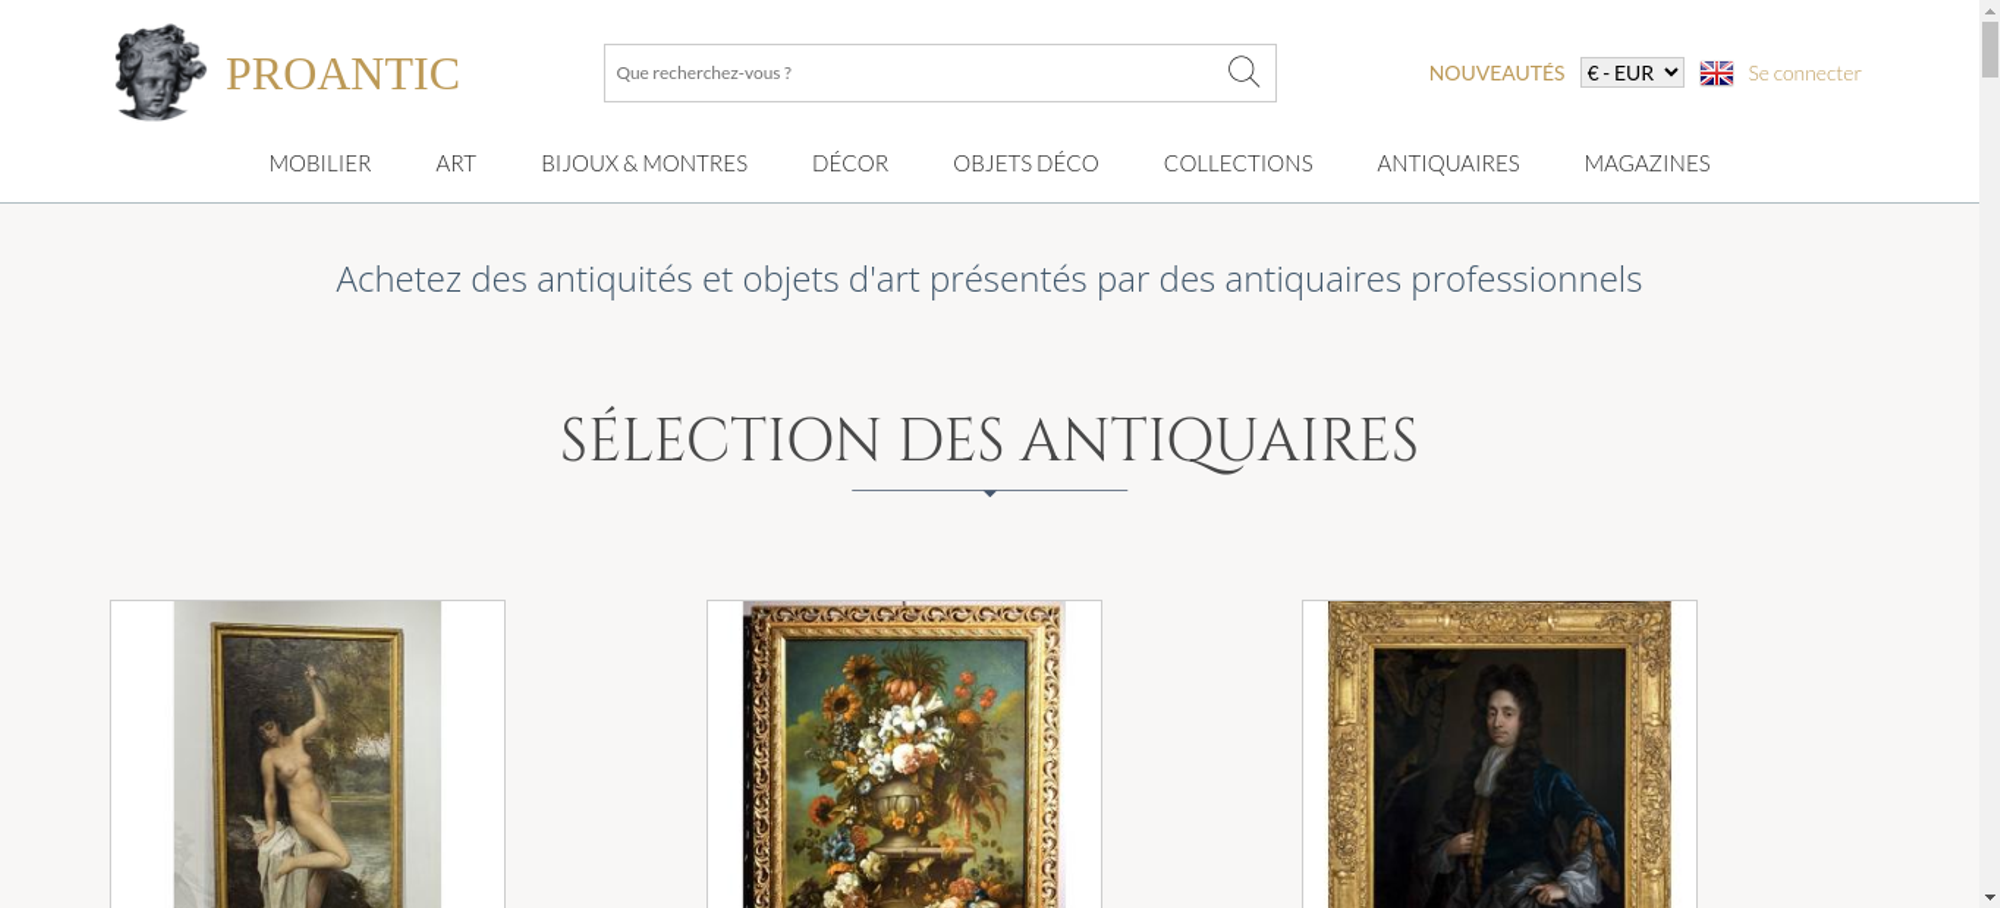Open the DÉCOR menu
Image resolution: width=2000 pixels, height=908 pixels.
850,163
